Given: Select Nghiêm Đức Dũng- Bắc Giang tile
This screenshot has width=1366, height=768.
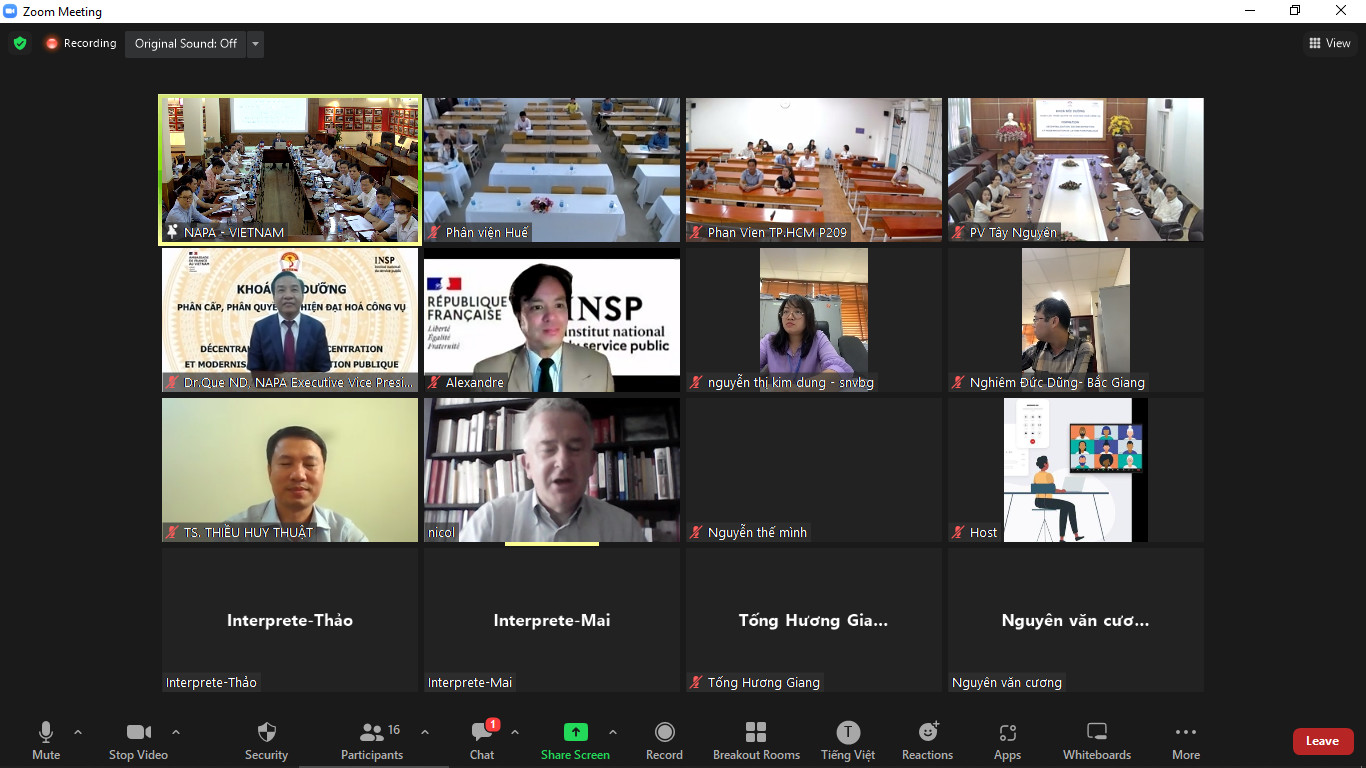Looking at the screenshot, I should [1076, 320].
